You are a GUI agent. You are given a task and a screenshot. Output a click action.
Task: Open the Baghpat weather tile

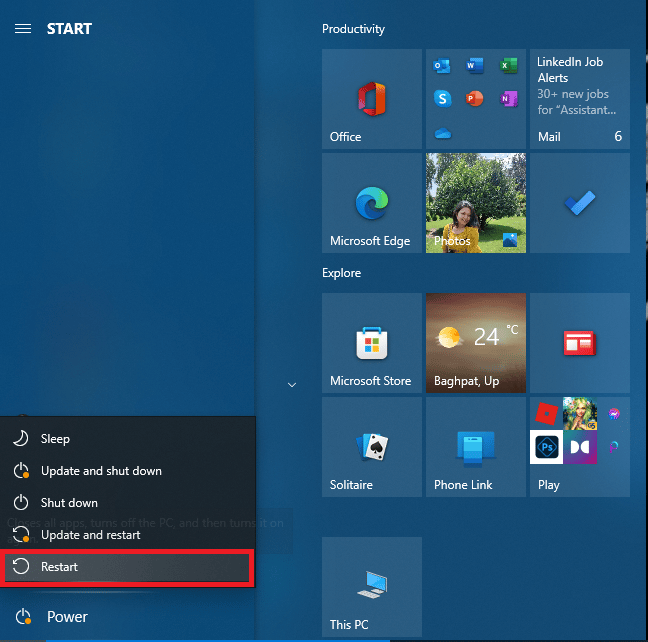click(x=476, y=343)
